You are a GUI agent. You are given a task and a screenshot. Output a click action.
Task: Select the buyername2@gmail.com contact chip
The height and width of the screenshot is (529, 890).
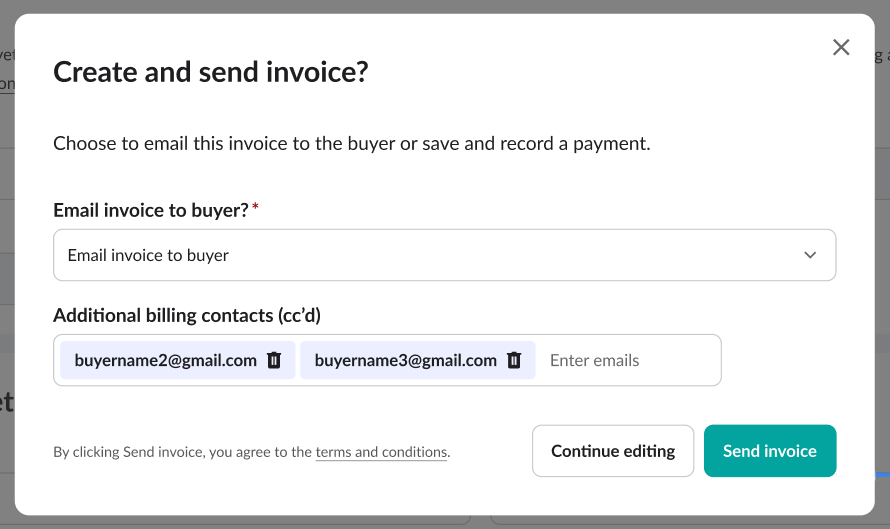tap(166, 361)
